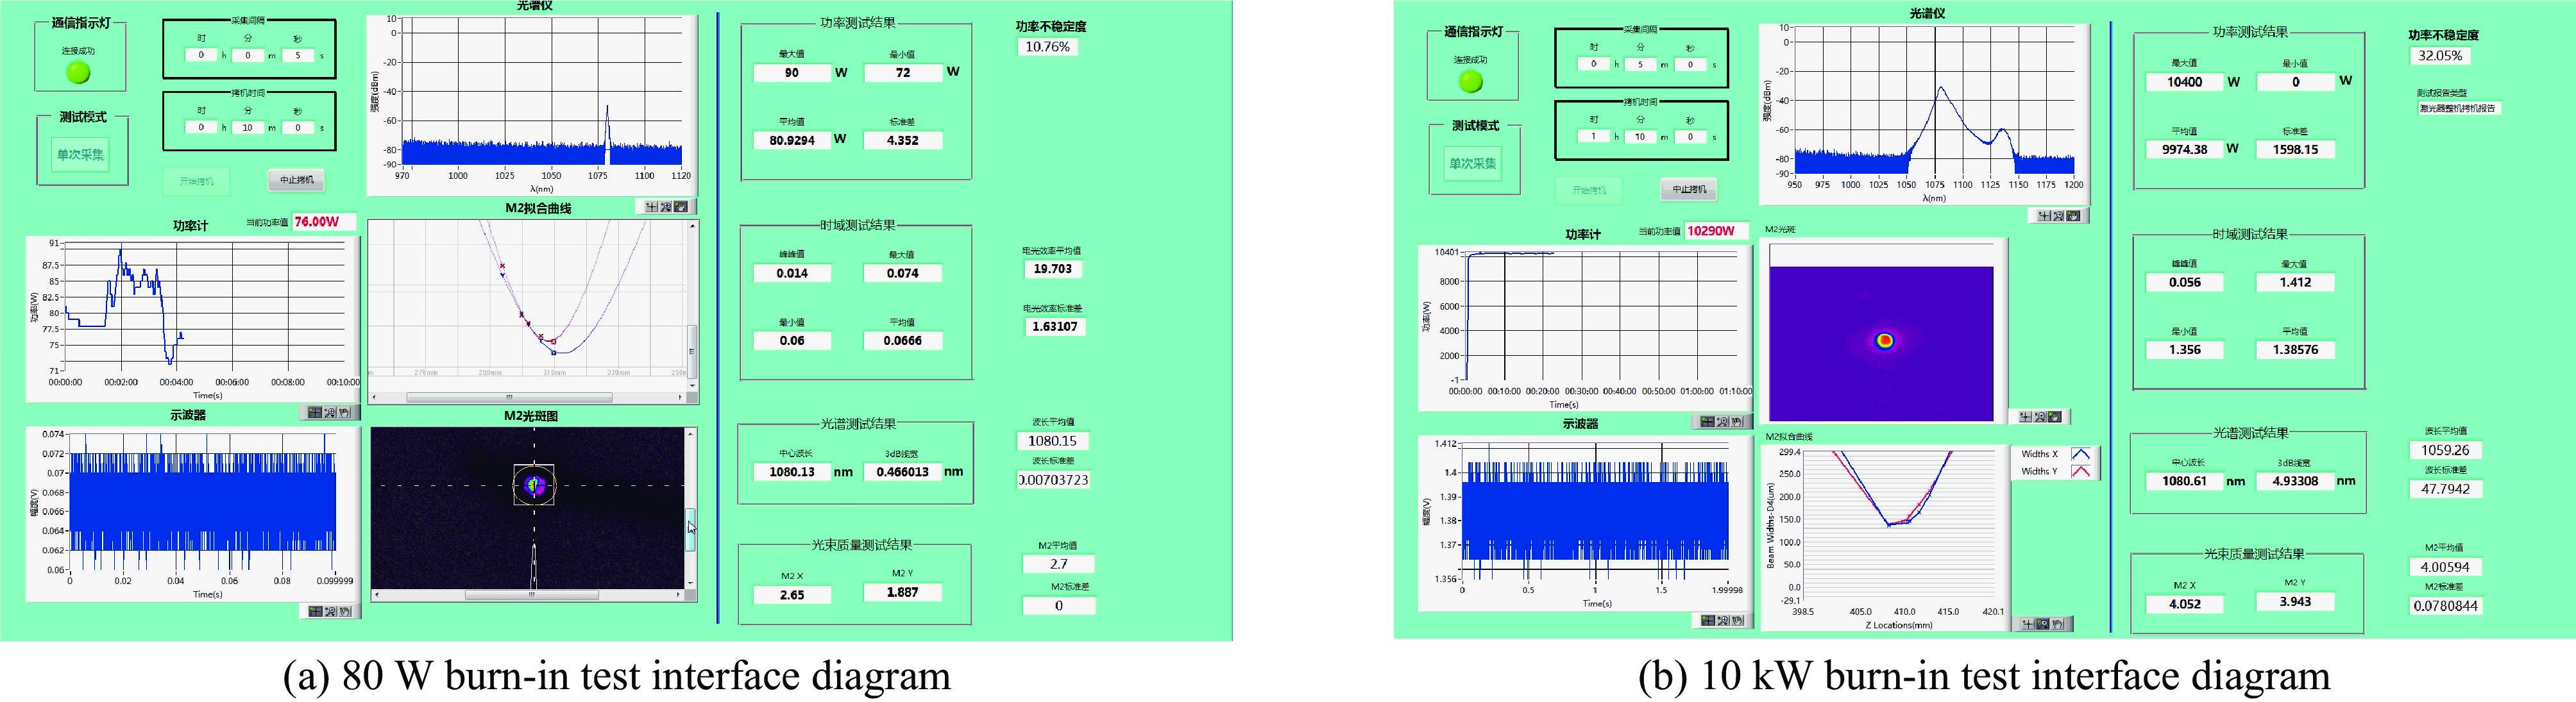Click 采集间隔 seconds field showing 5
This screenshot has height=702, width=2576.
[297, 56]
